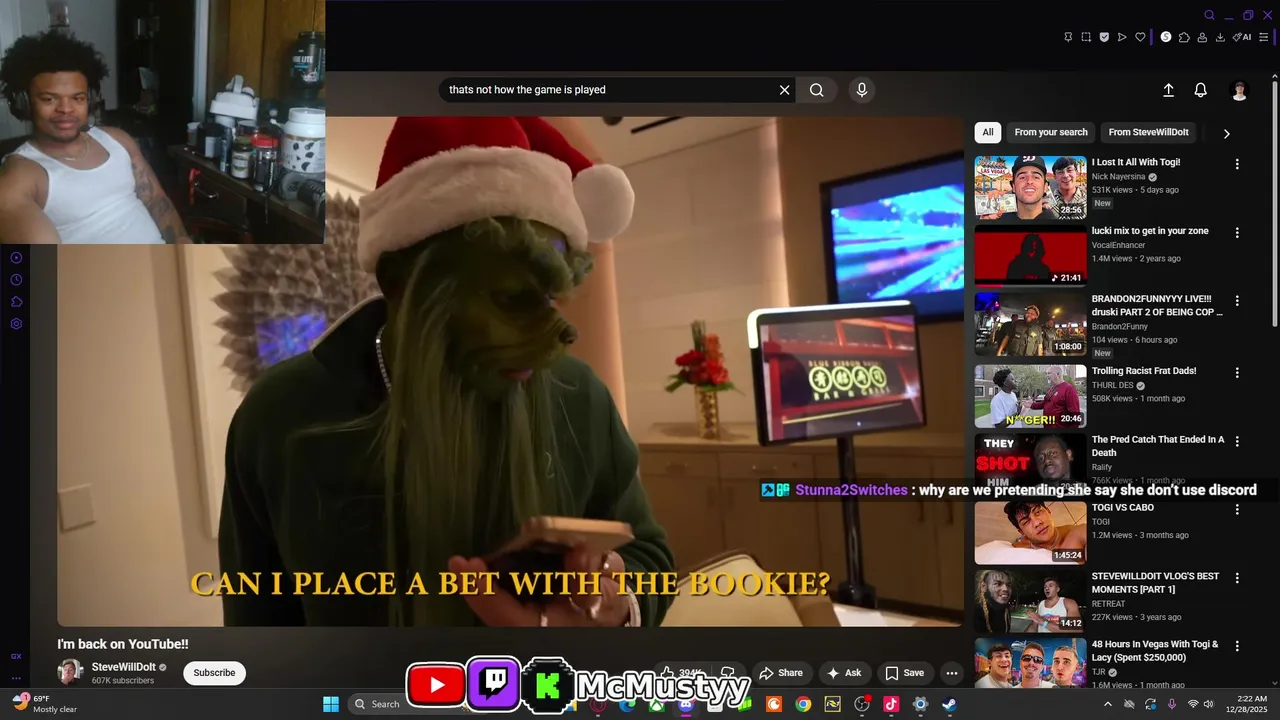
Task: Start voice search with the microphone icon
Action: 862,90
